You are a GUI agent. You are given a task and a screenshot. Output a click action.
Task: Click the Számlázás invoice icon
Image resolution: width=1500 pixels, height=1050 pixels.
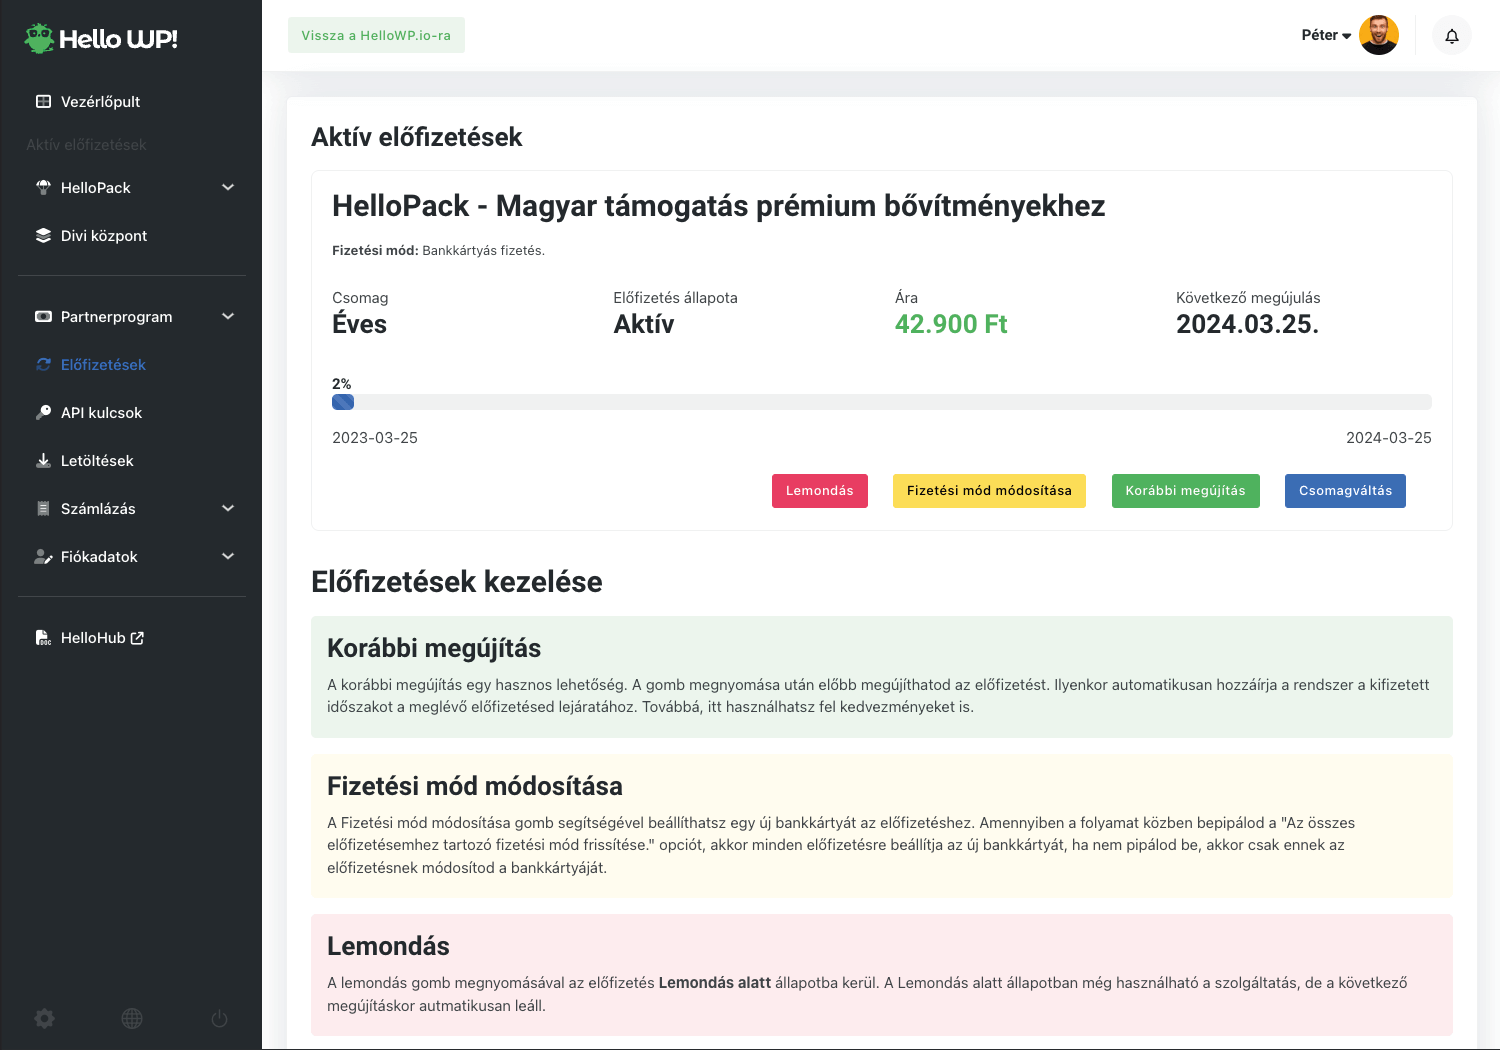[43, 508]
